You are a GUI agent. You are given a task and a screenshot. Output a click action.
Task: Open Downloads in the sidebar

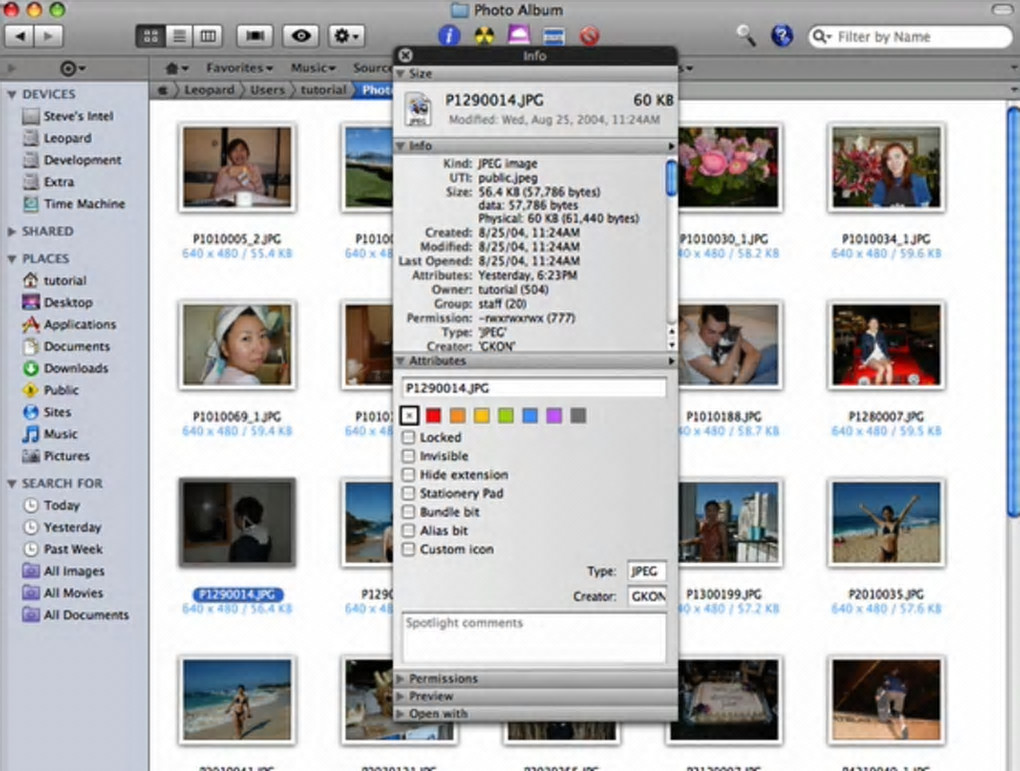pyautogui.click(x=65, y=368)
